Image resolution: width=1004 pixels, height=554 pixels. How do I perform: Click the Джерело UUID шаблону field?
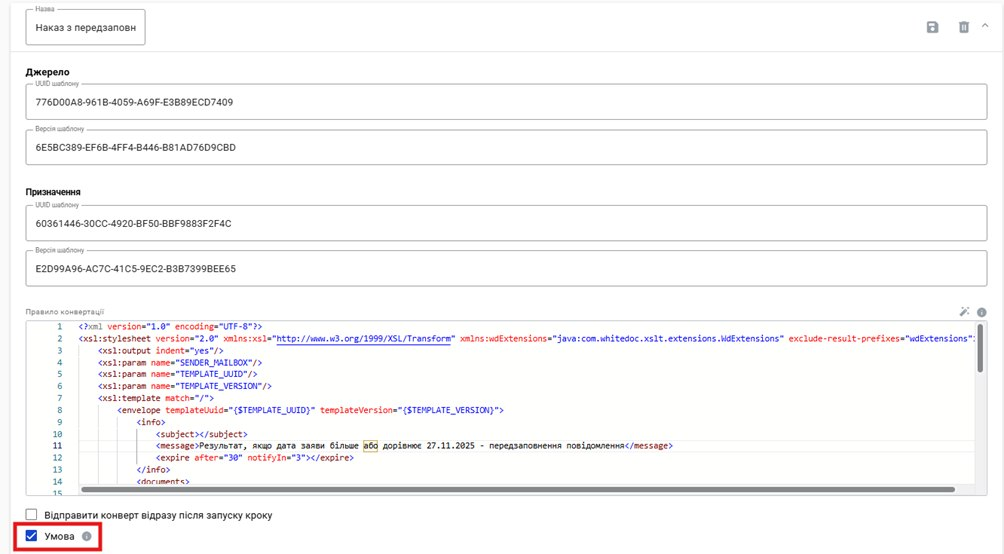tap(506, 102)
